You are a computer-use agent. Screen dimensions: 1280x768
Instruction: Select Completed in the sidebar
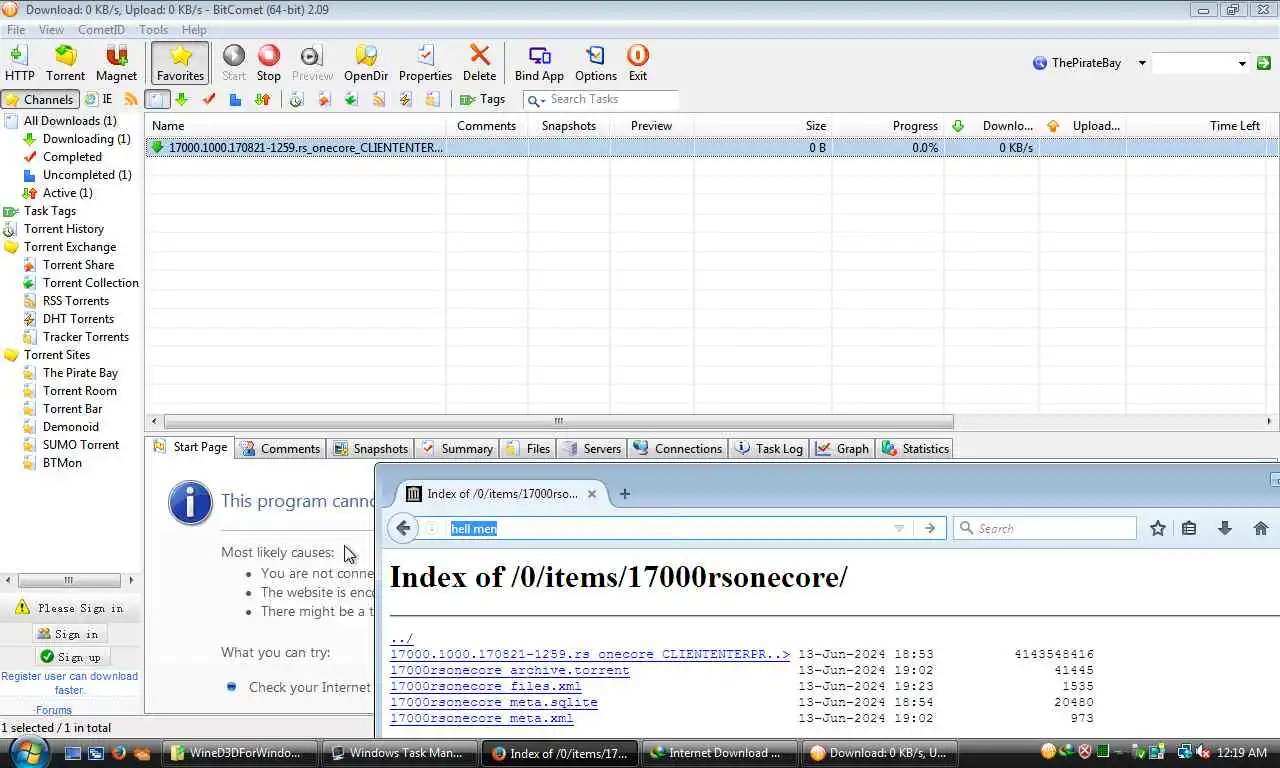click(x=72, y=157)
